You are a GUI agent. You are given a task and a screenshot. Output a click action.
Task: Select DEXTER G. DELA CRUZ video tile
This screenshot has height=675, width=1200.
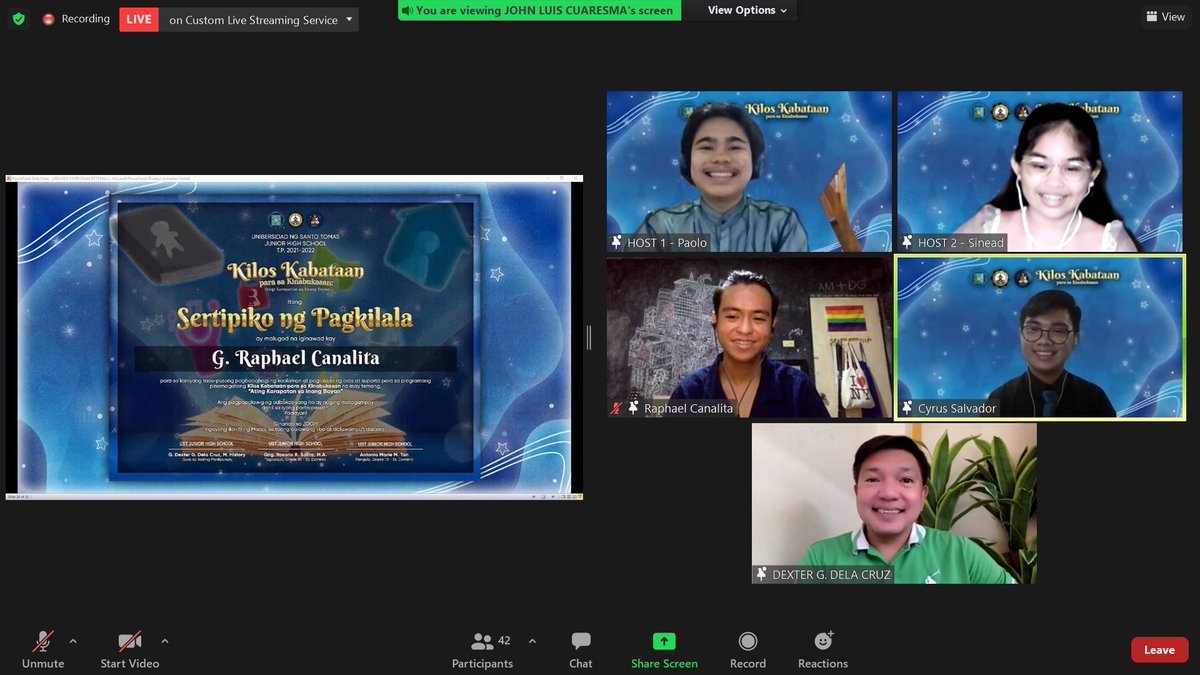coord(894,503)
